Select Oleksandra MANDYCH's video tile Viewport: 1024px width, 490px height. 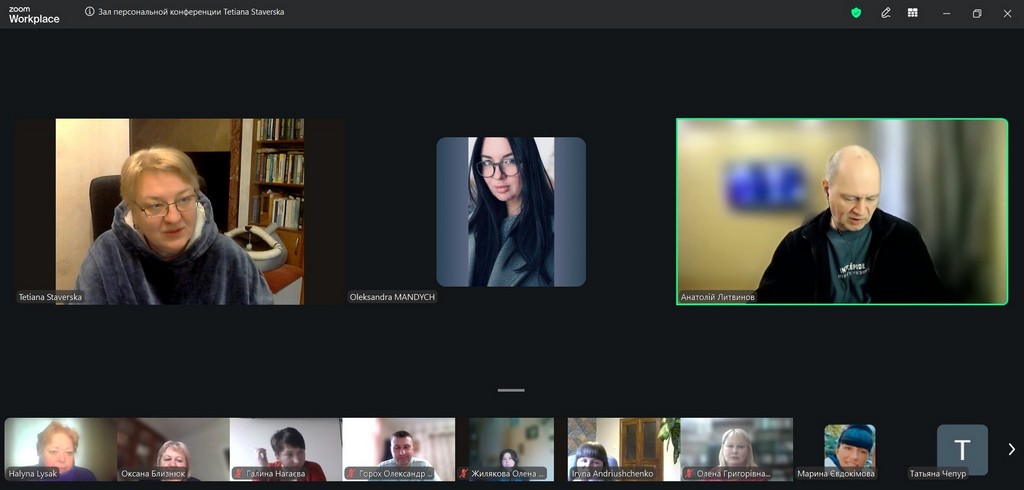(510, 212)
